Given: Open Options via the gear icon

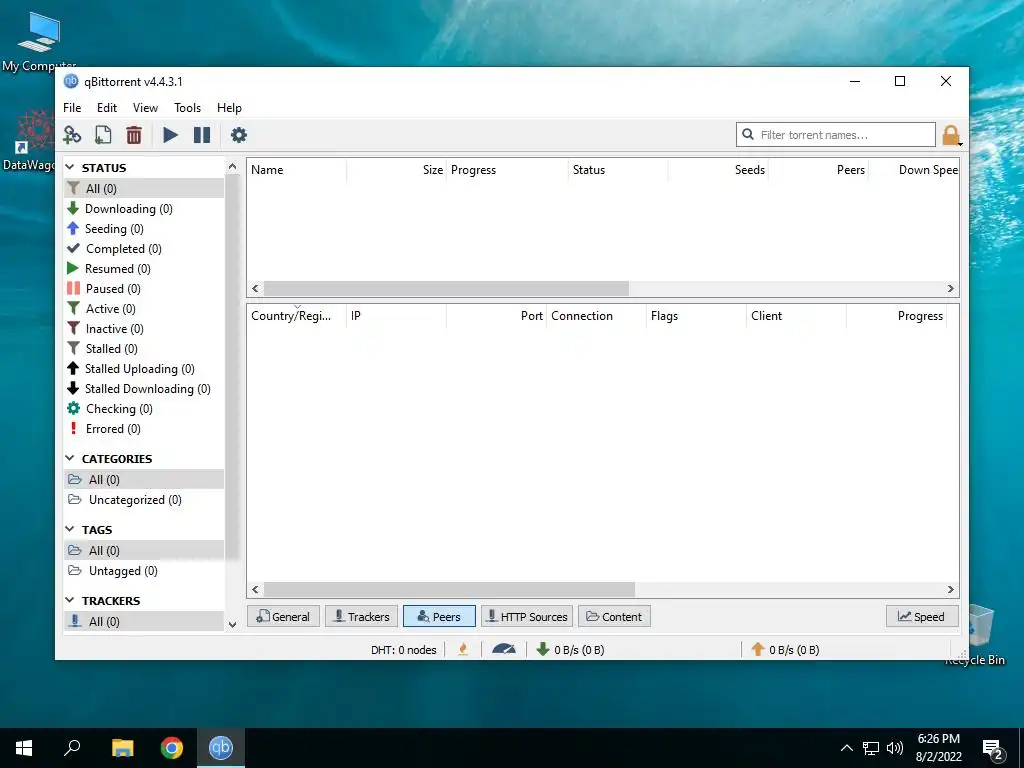Looking at the screenshot, I should pyautogui.click(x=239, y=135).
